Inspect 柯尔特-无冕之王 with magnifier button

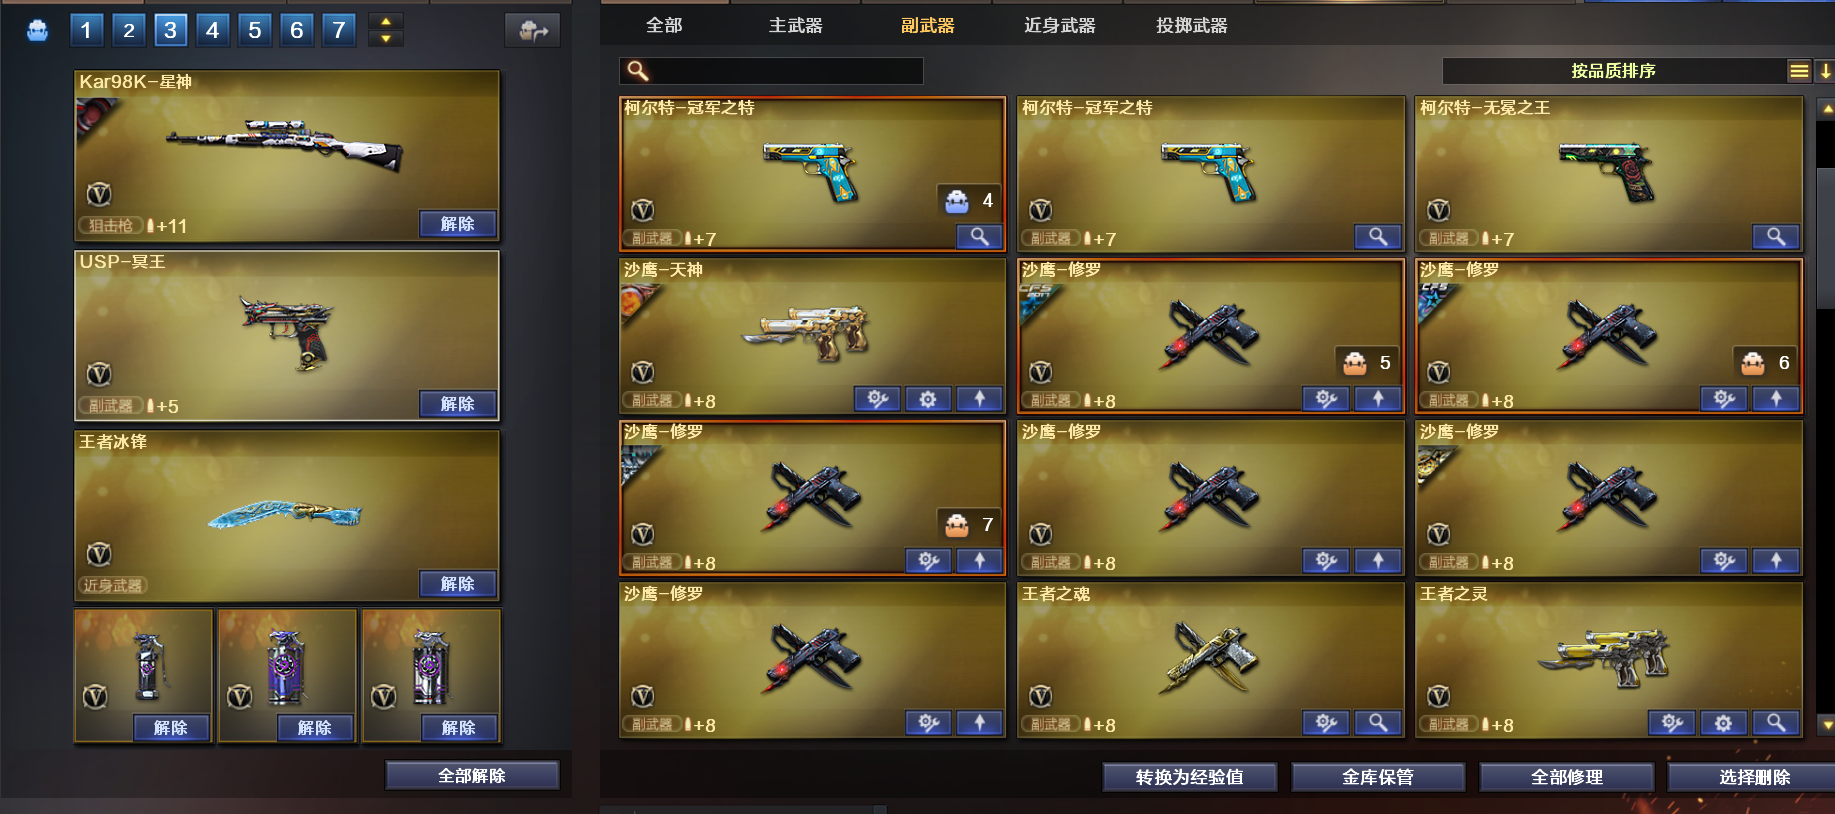pos(1775,237)
